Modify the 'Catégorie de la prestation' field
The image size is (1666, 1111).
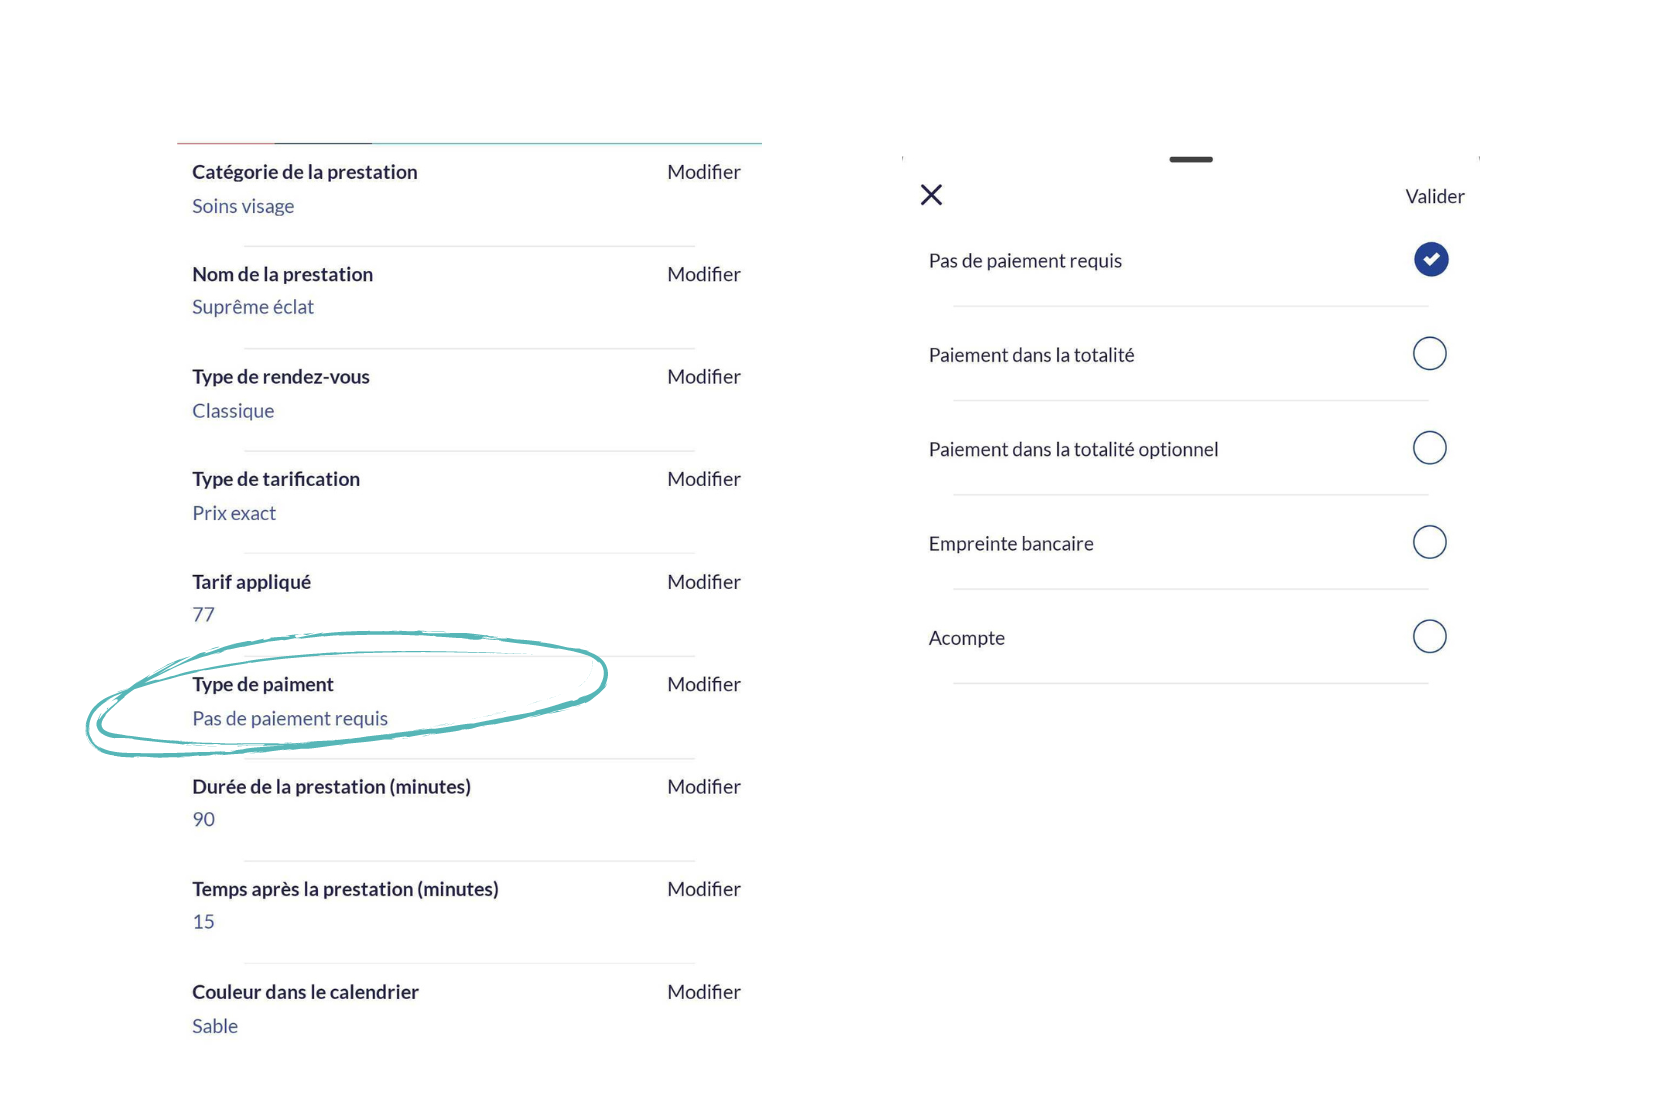point(703,172)
